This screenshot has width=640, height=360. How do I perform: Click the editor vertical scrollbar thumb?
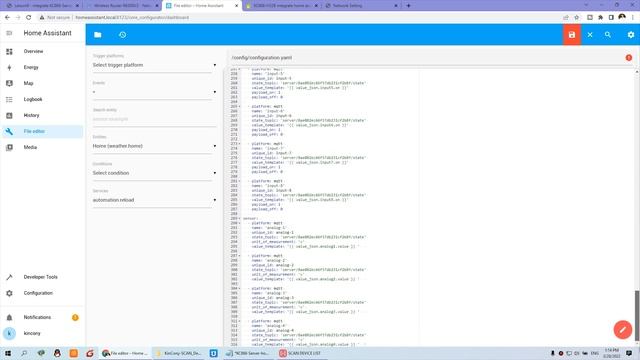point(637,315)
